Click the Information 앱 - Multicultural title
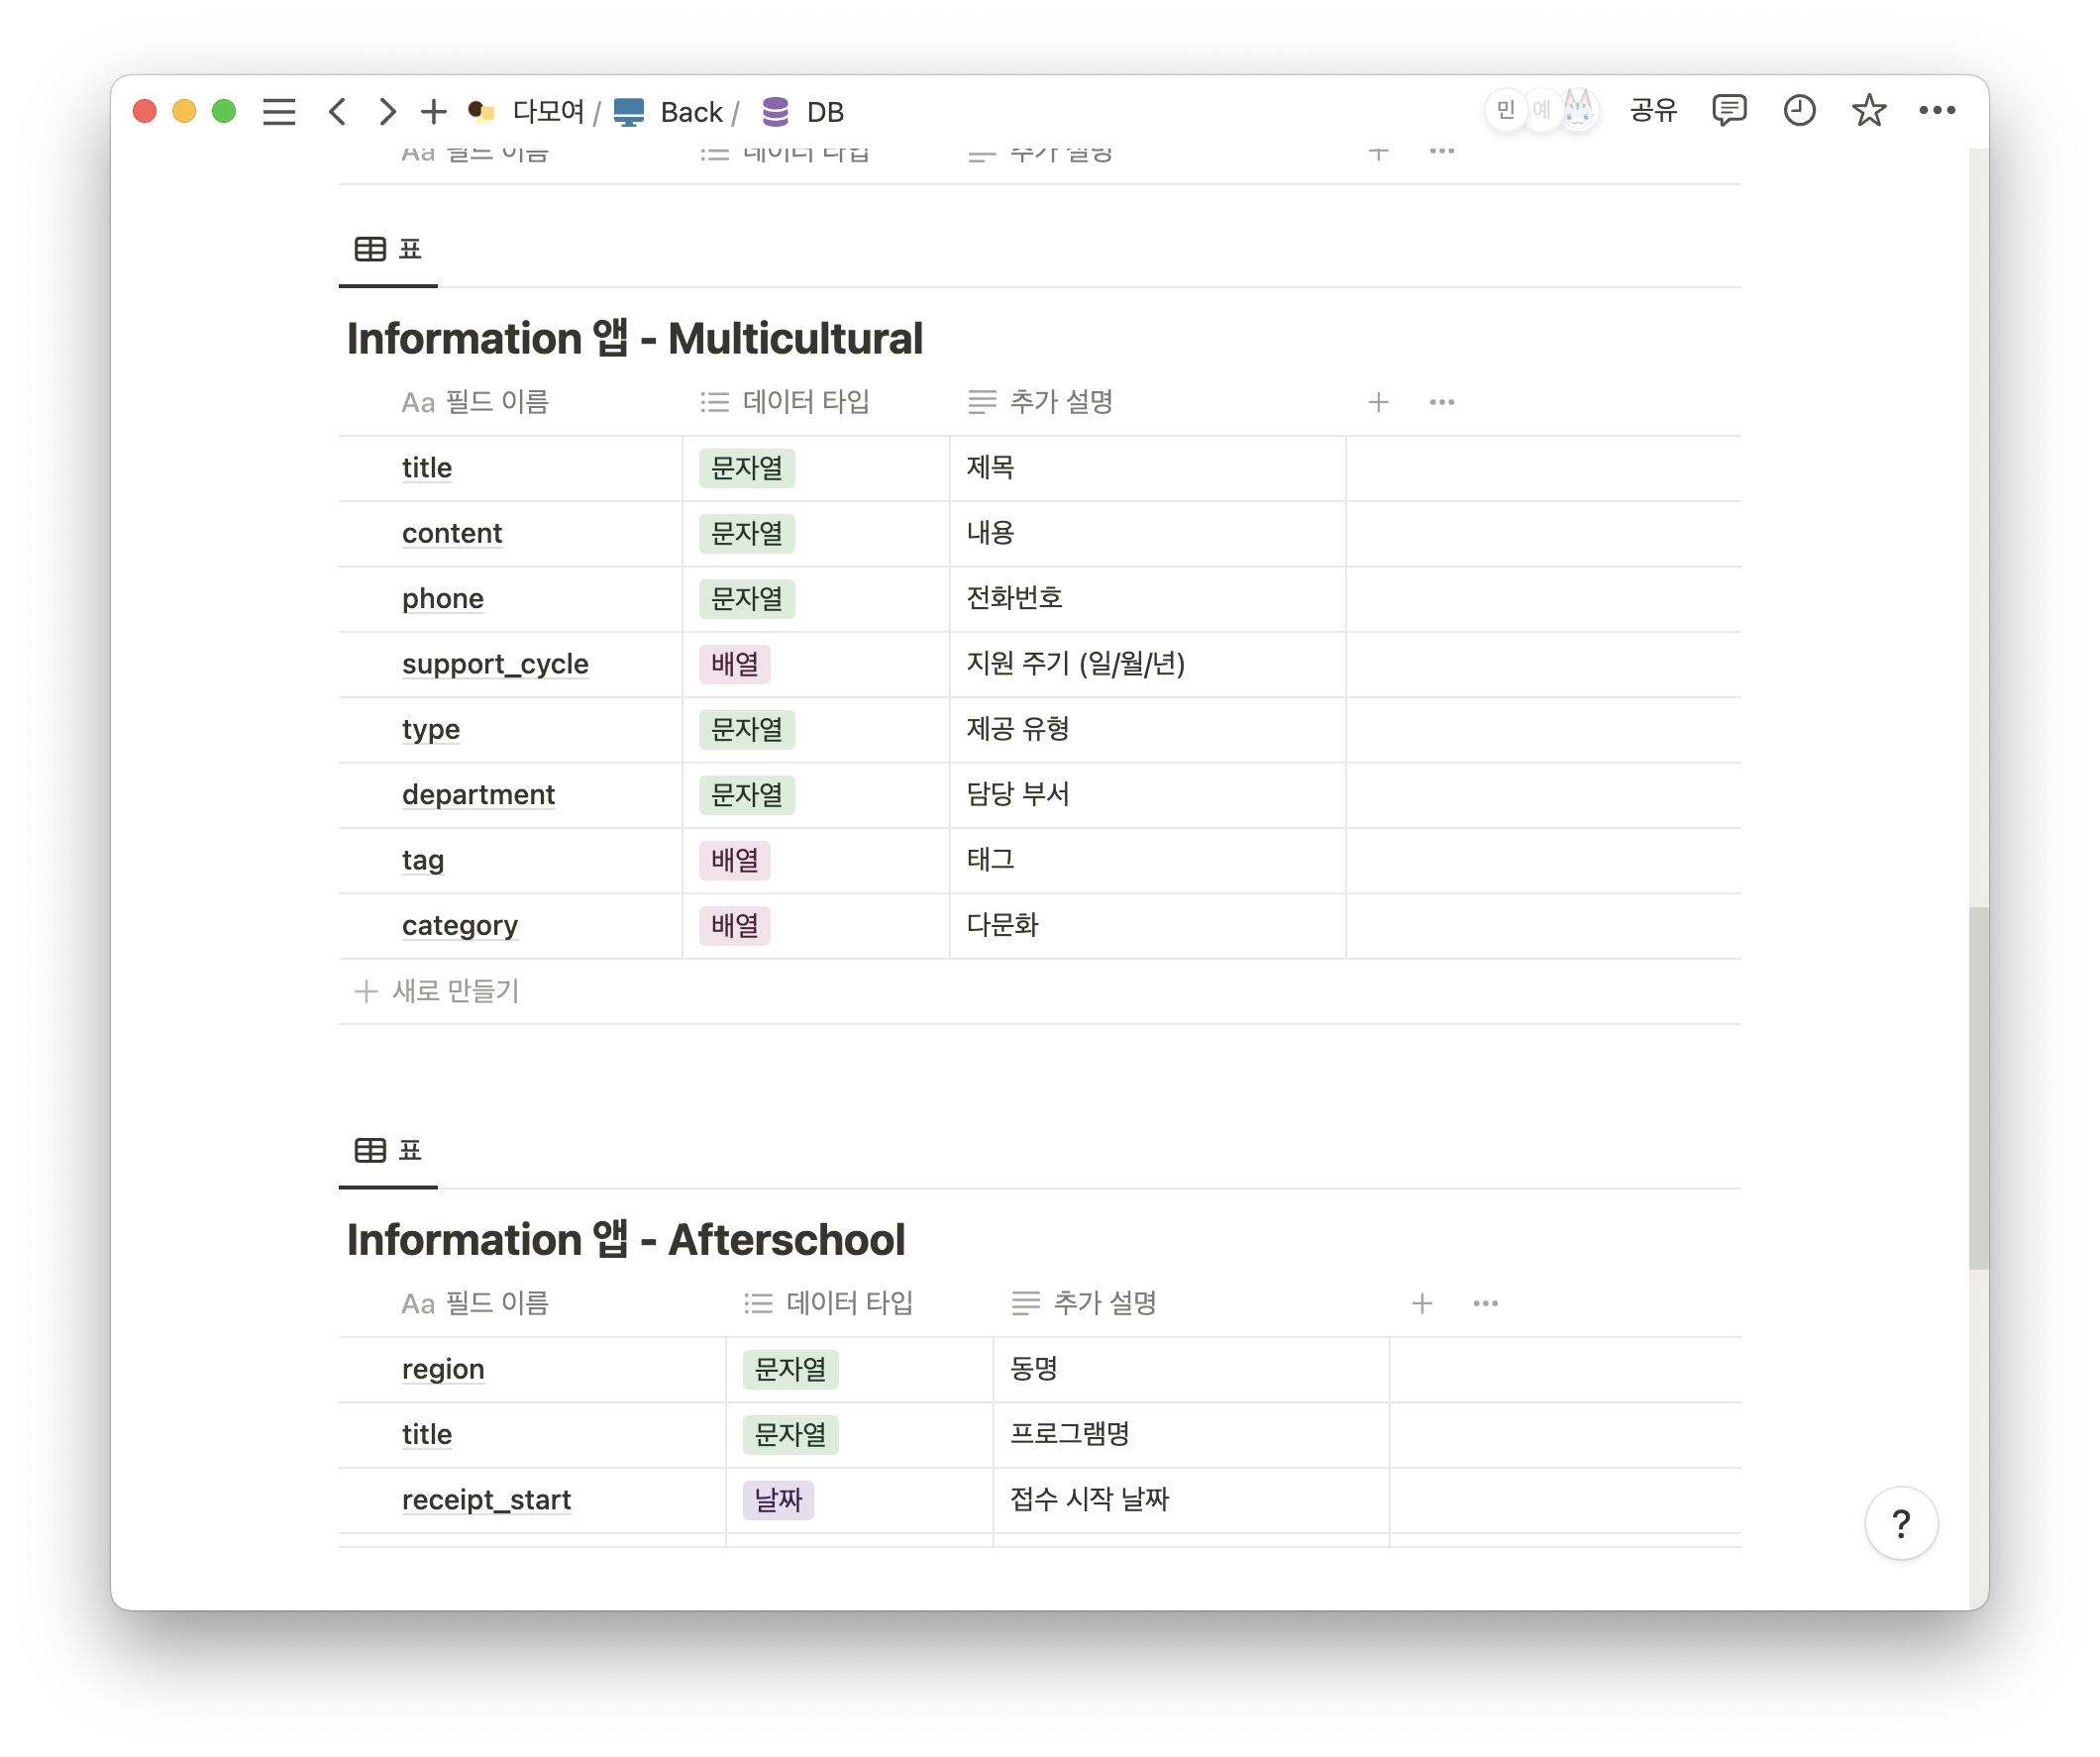 click(x=634, y=338)
